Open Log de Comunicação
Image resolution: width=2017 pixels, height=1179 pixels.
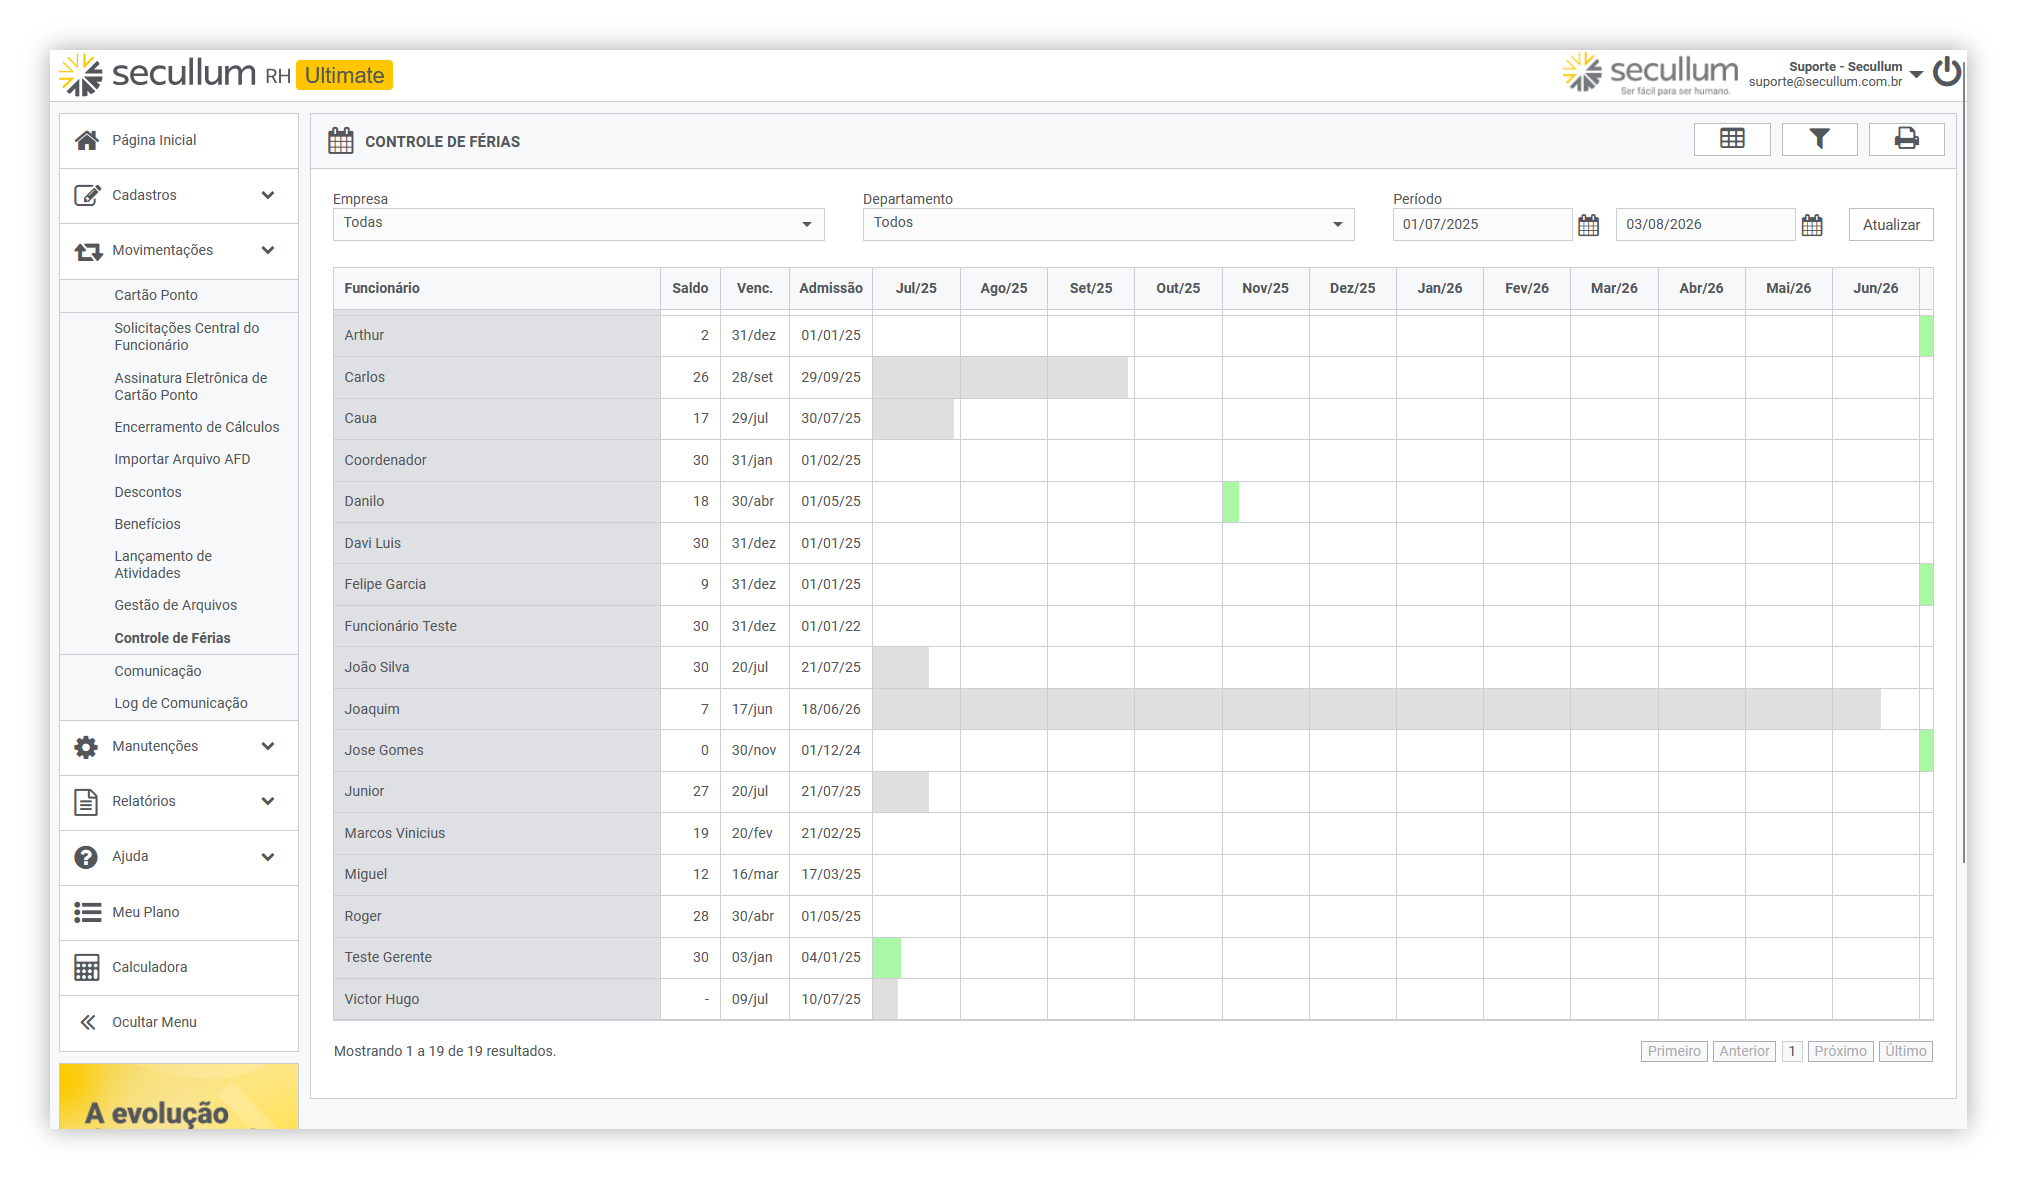[181, 703]
